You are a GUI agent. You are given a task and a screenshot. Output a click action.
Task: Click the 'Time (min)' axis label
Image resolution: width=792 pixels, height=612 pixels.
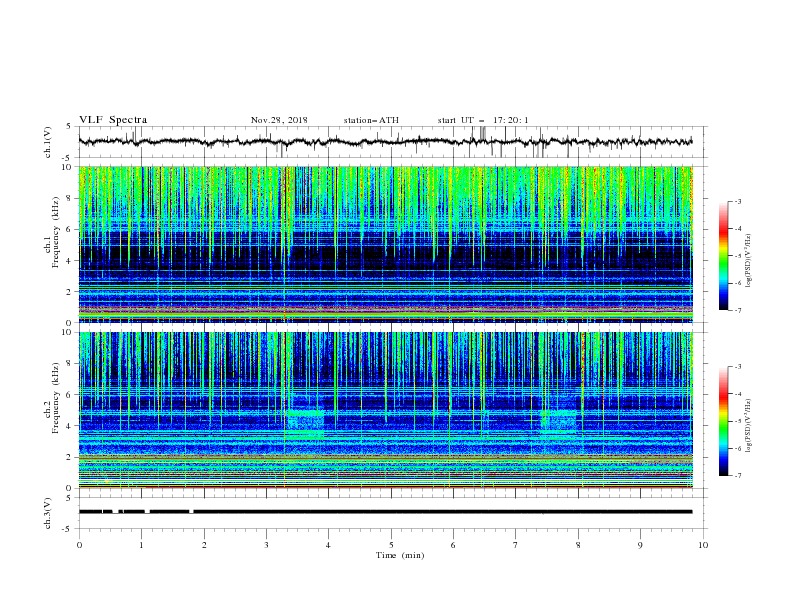(x=400, y=555)
